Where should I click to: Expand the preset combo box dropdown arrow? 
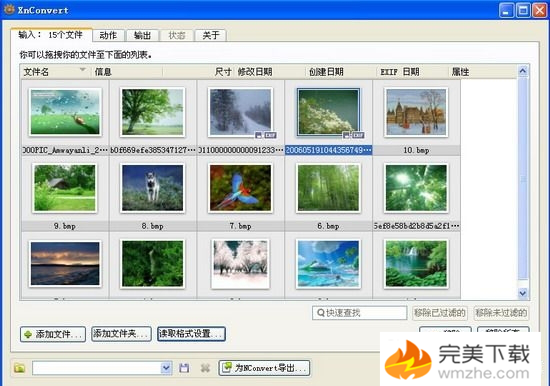(x=166, y=368)
